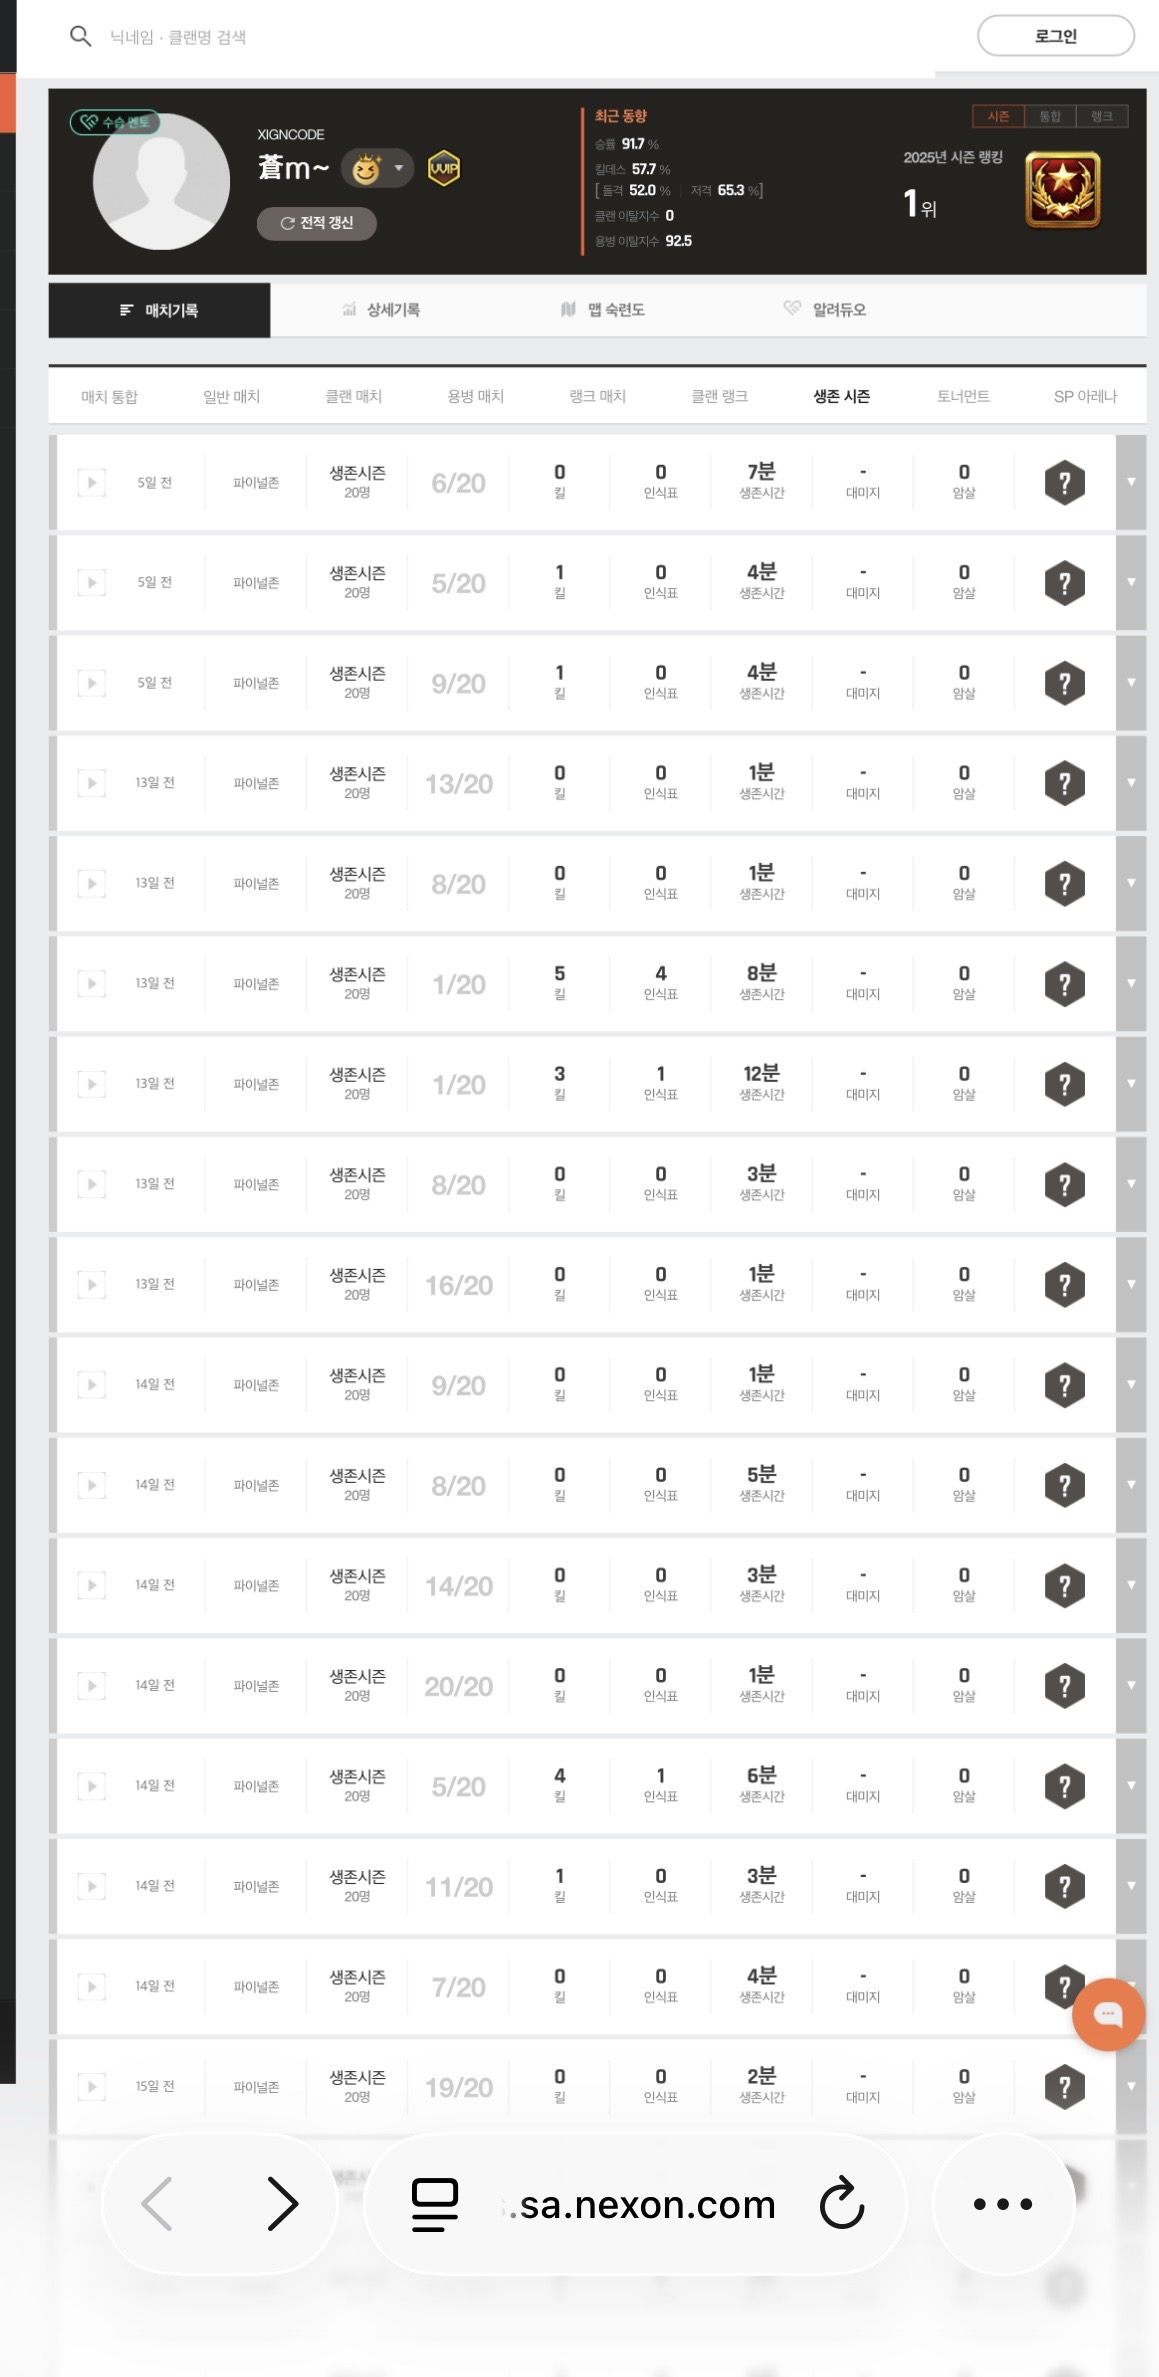The image size is (1159, 2377).
Task: Click the VVIP badge icon
Action: pos(444,168)
